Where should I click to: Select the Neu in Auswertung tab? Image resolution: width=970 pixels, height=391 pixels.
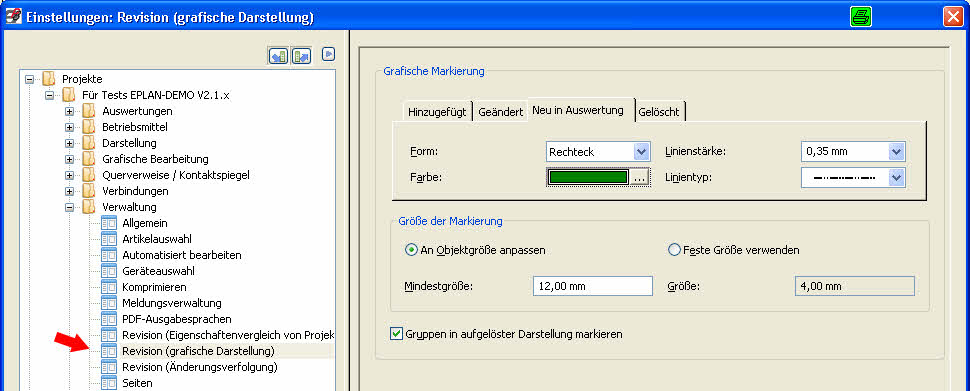point(579,110)
